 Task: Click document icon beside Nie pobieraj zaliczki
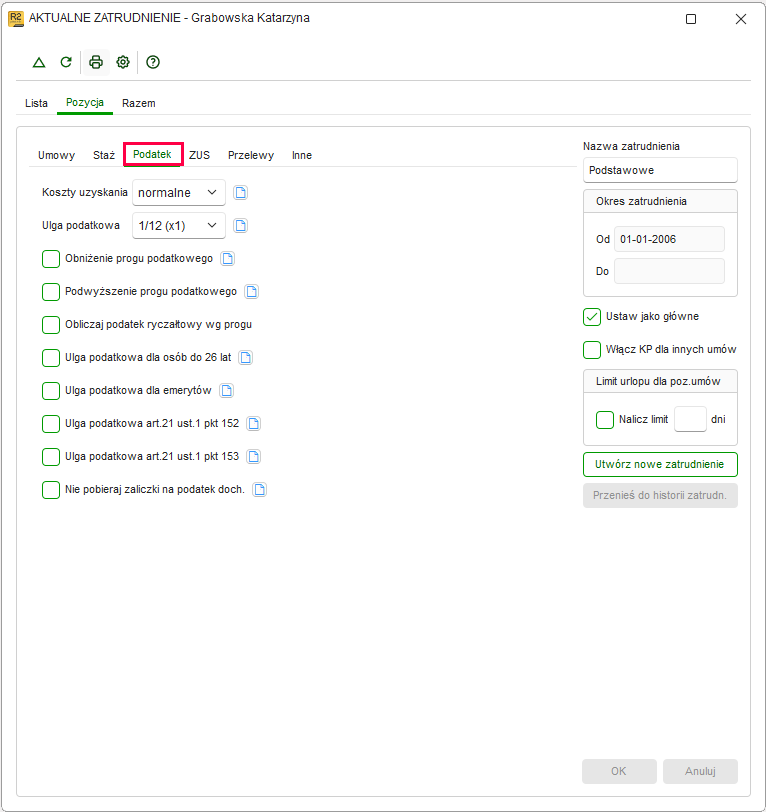259,489
